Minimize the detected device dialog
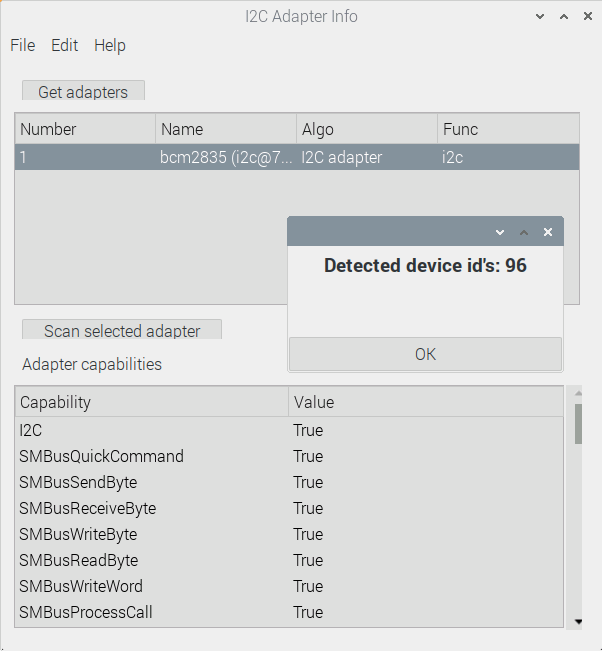602x651 pixels. tap(500, 232)
